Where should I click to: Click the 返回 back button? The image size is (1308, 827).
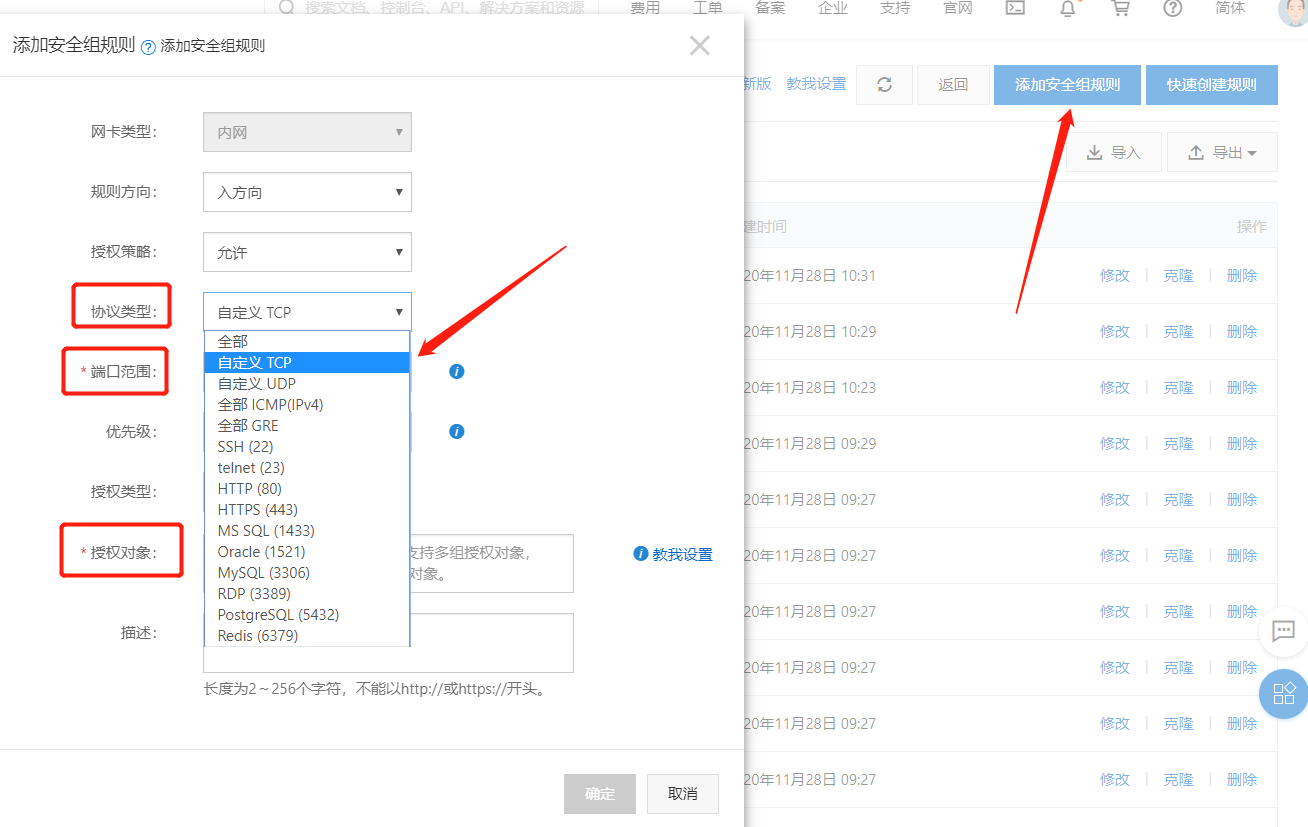(x=953, y=85)
